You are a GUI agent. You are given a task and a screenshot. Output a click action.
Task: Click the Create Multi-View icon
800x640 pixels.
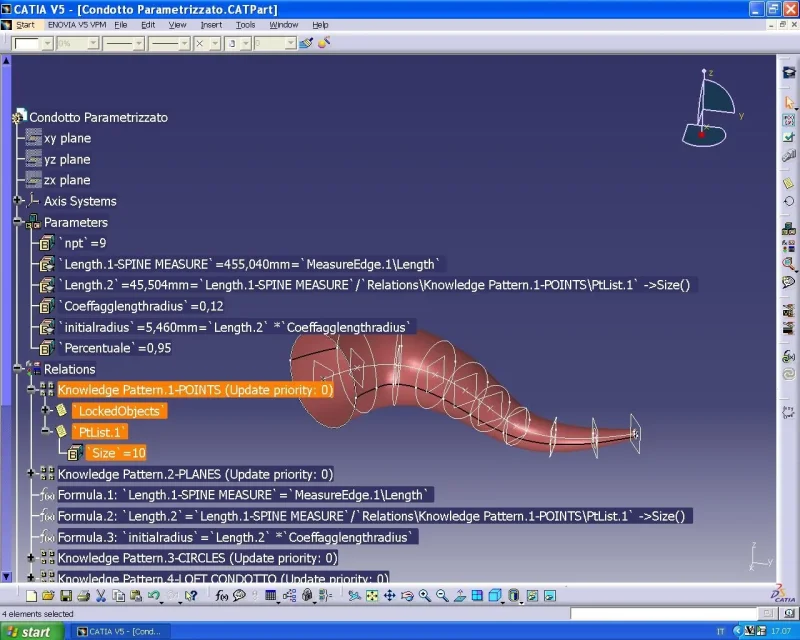(x=477, y=596)
